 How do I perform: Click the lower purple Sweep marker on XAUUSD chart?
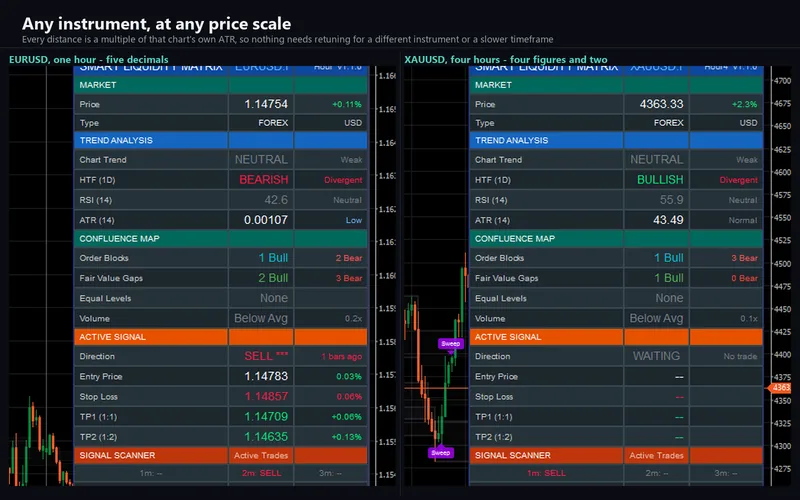pyautogui.click(x=441, y=453)
